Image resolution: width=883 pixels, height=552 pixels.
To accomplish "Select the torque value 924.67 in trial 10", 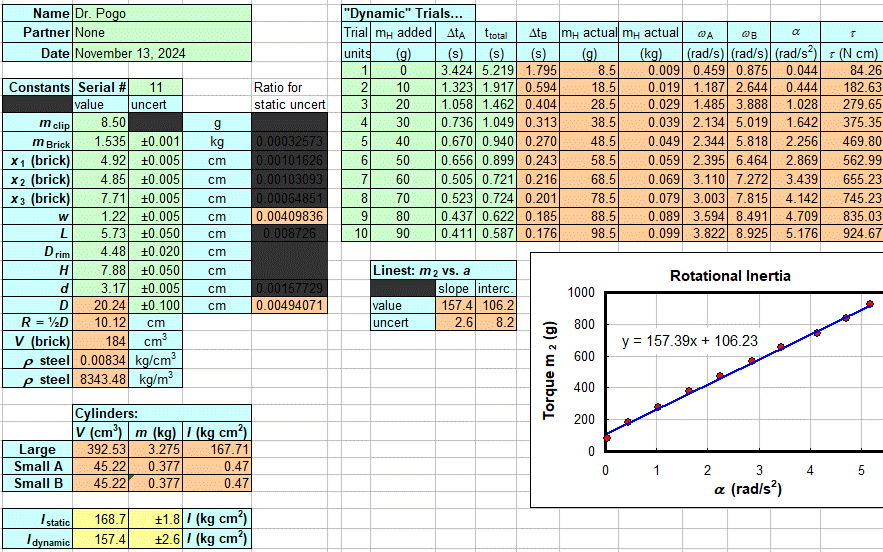I will 852,233.
